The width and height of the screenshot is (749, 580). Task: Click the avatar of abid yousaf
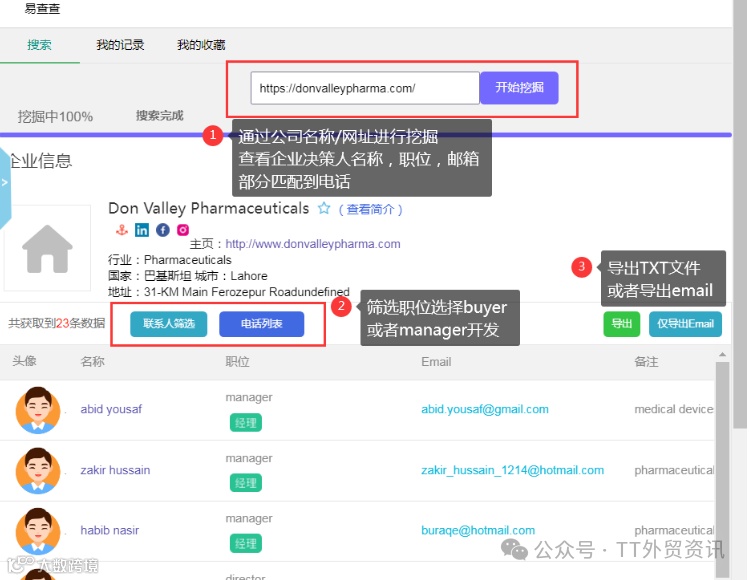tap(38, 410)
